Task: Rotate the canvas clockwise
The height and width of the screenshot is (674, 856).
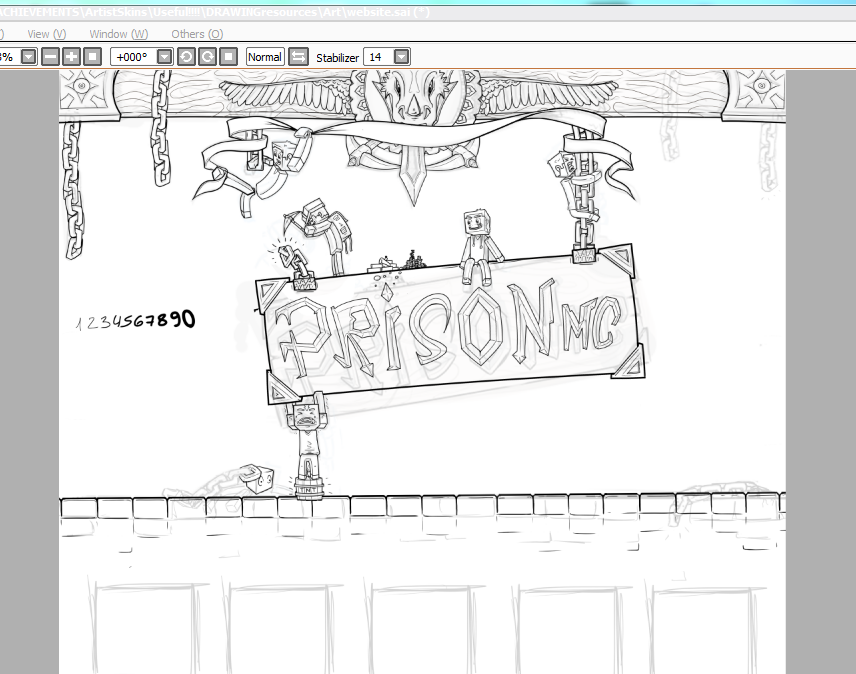Action: click(207, 57)
